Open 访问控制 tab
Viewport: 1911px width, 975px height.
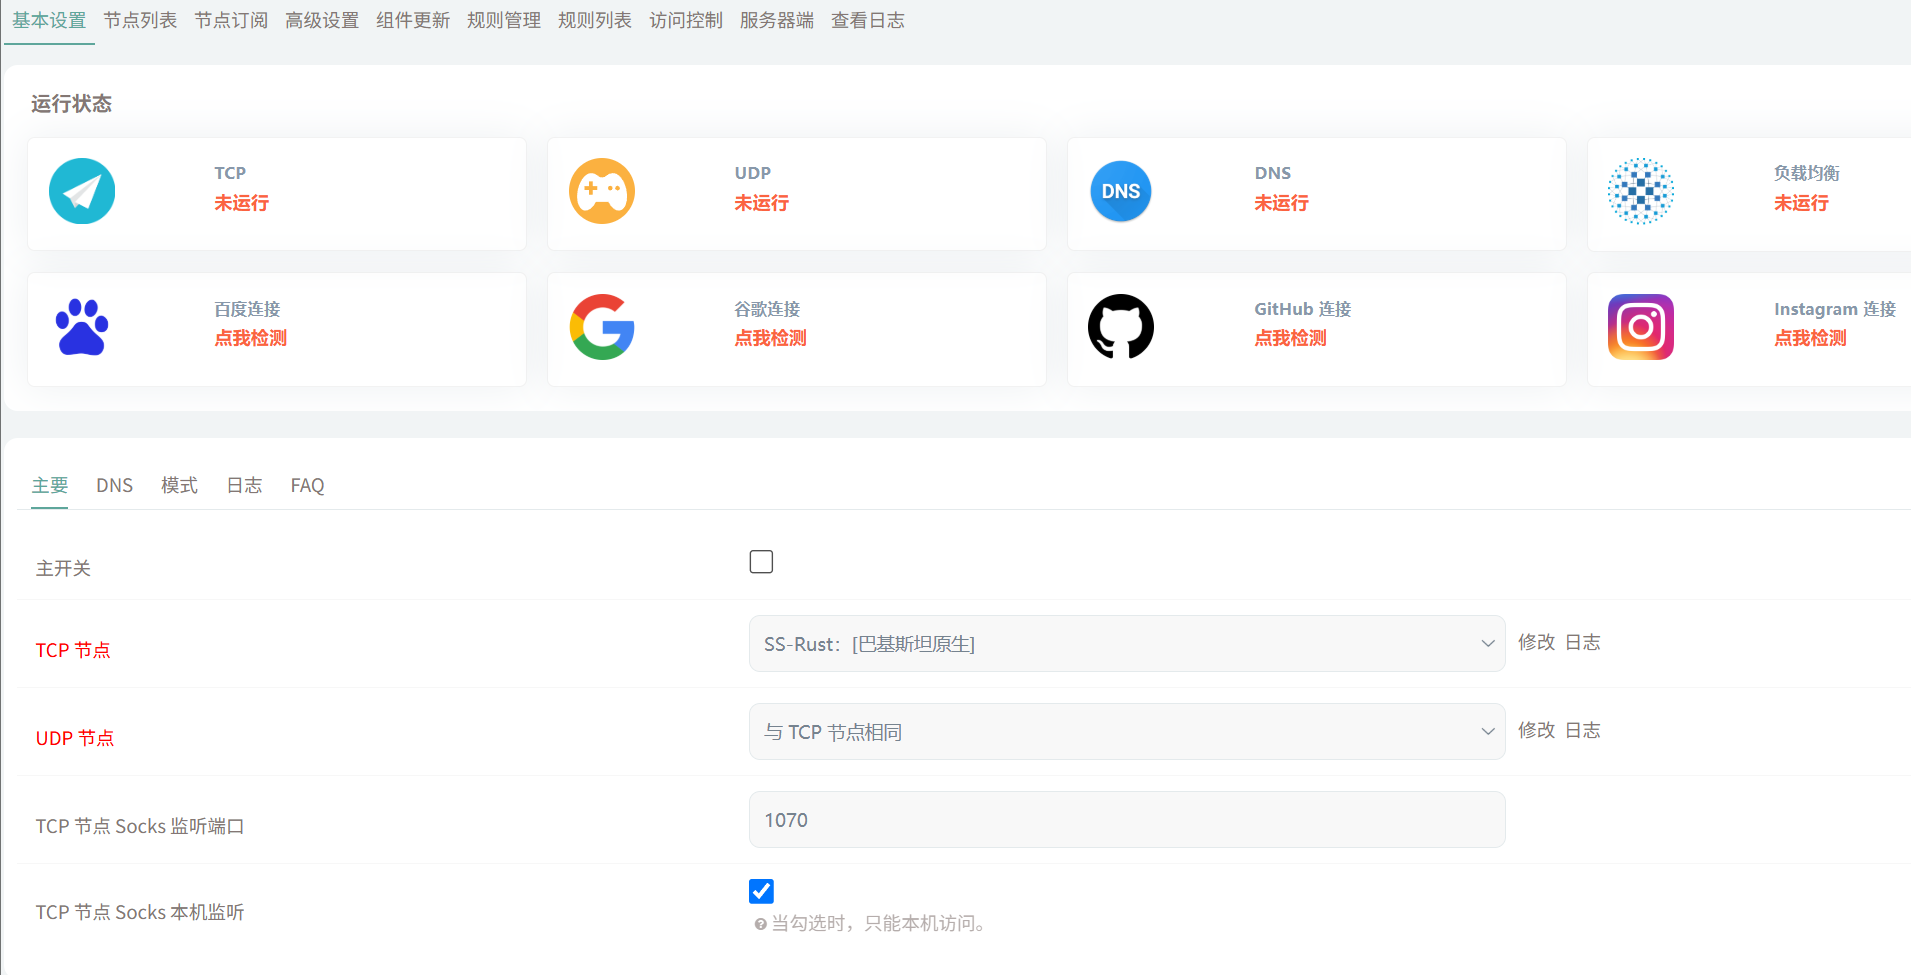coord(686,20)
